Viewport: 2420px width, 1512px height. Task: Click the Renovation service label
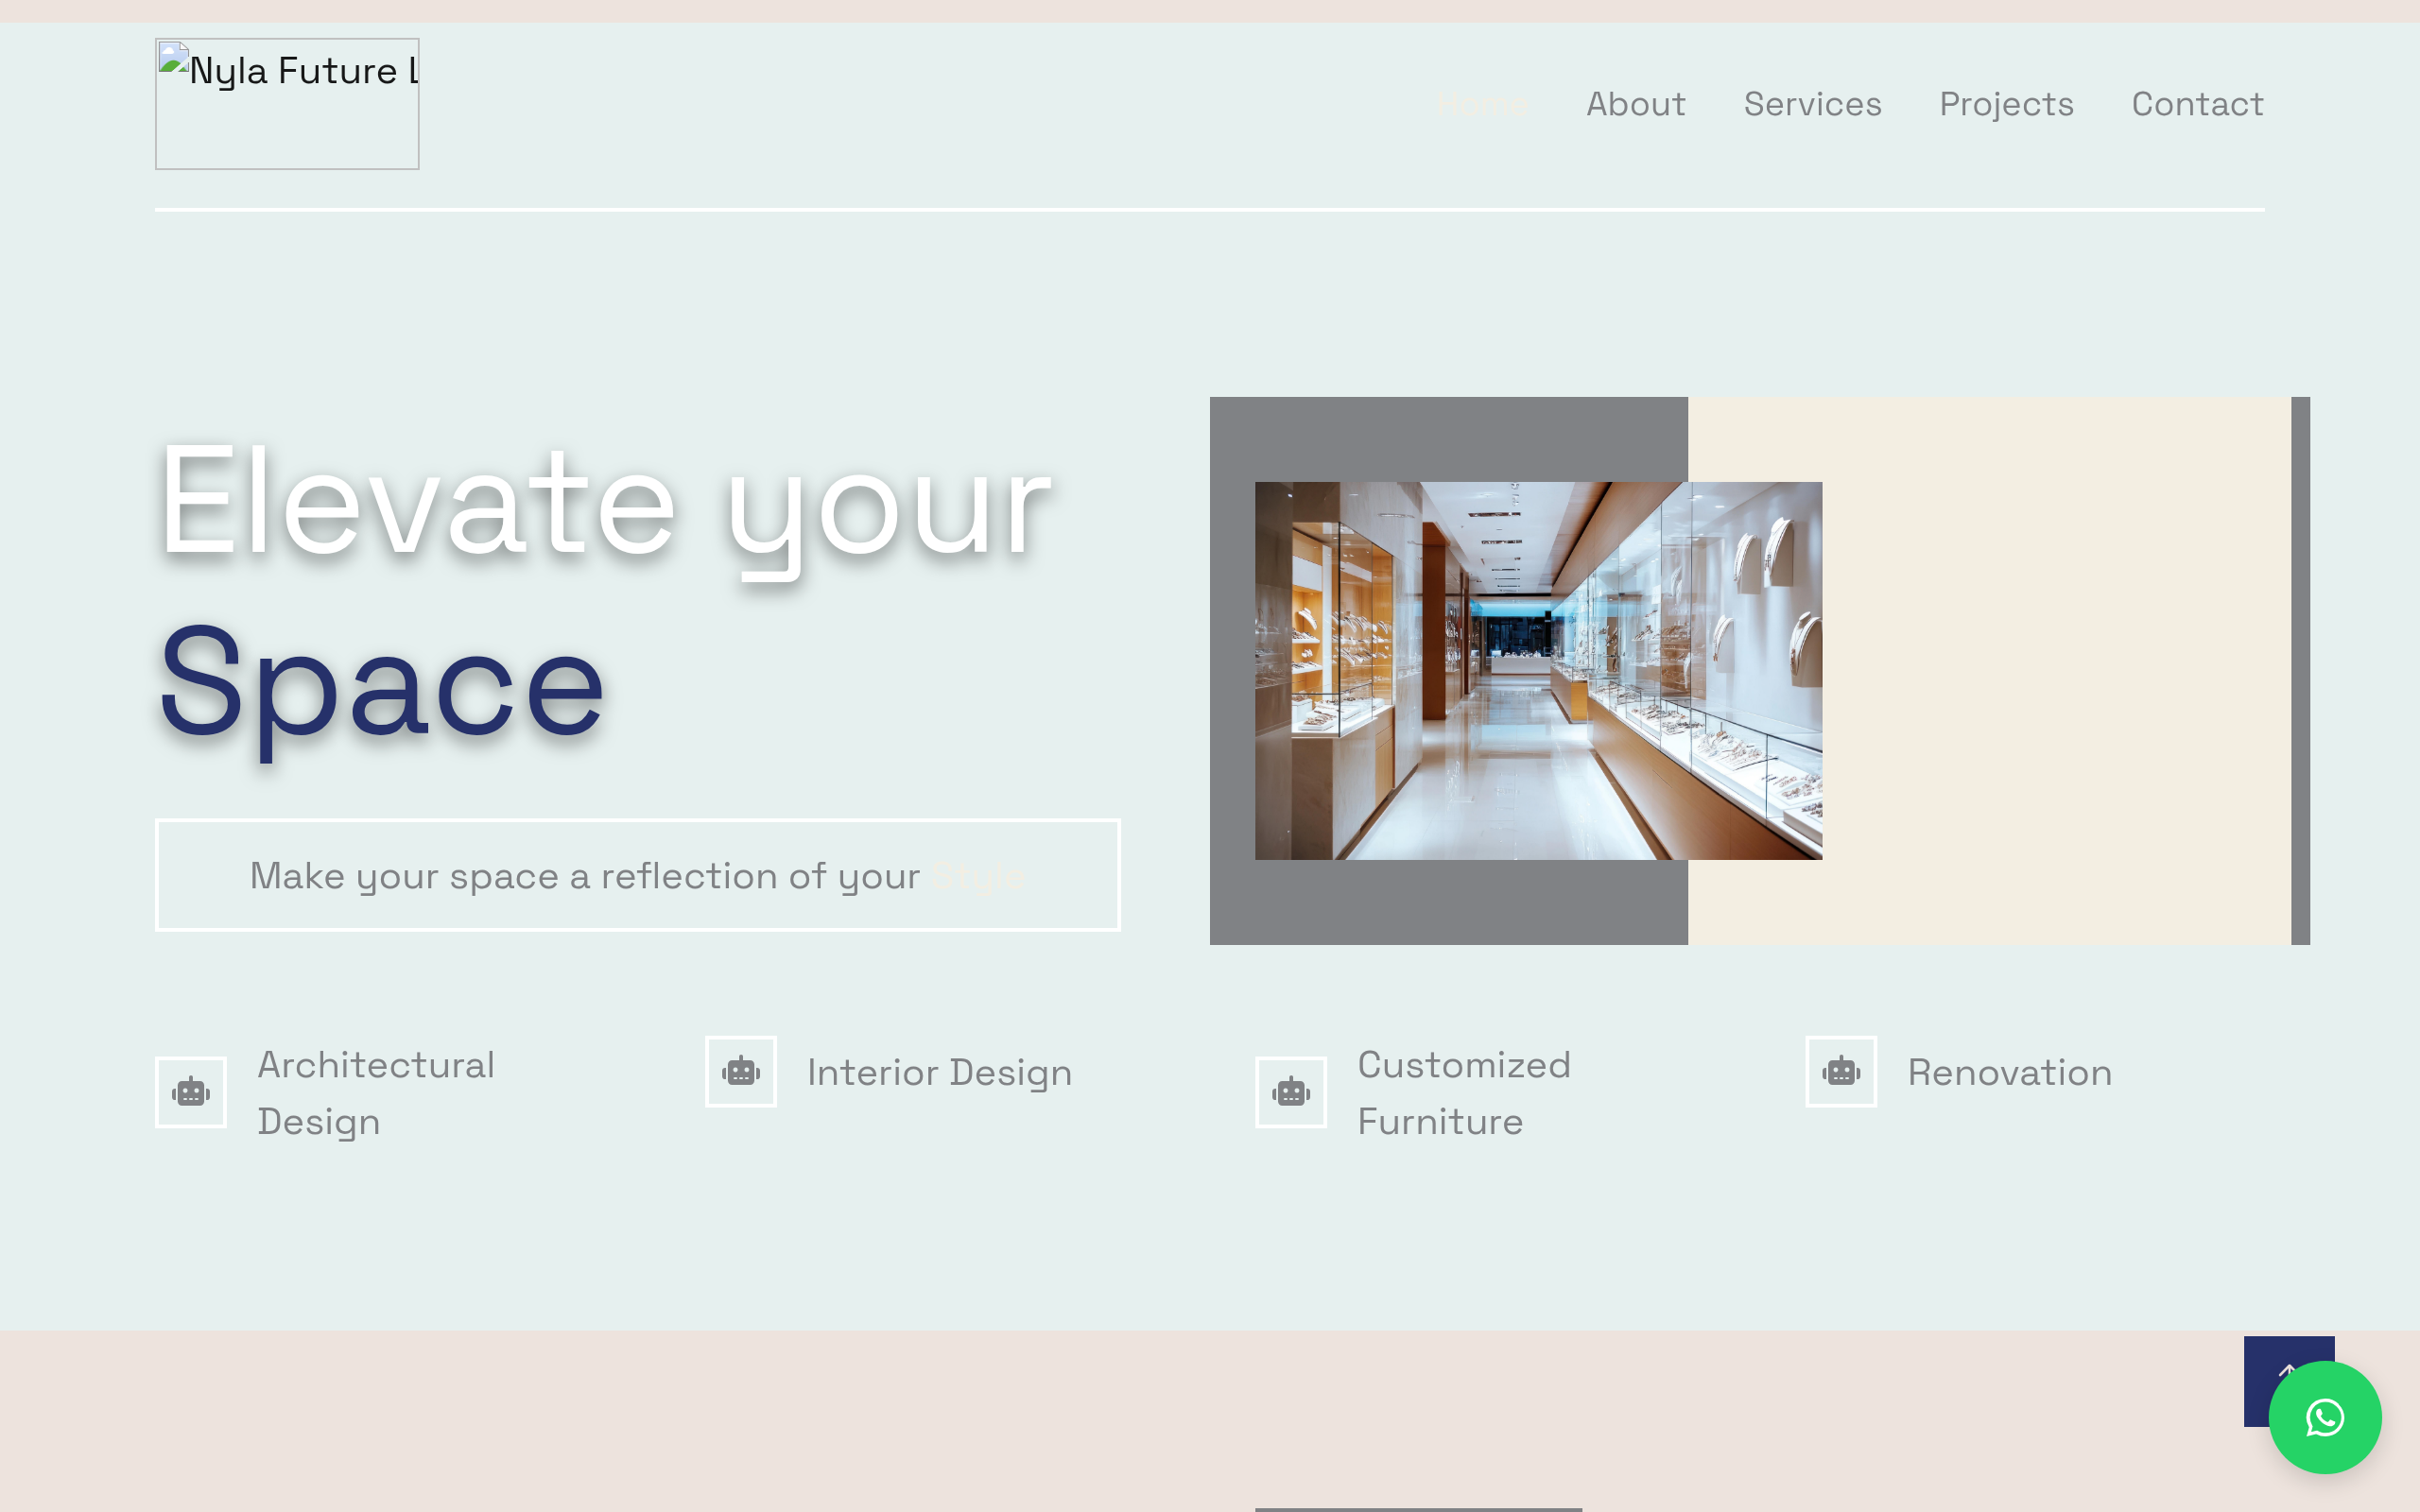point(2009,1072)
